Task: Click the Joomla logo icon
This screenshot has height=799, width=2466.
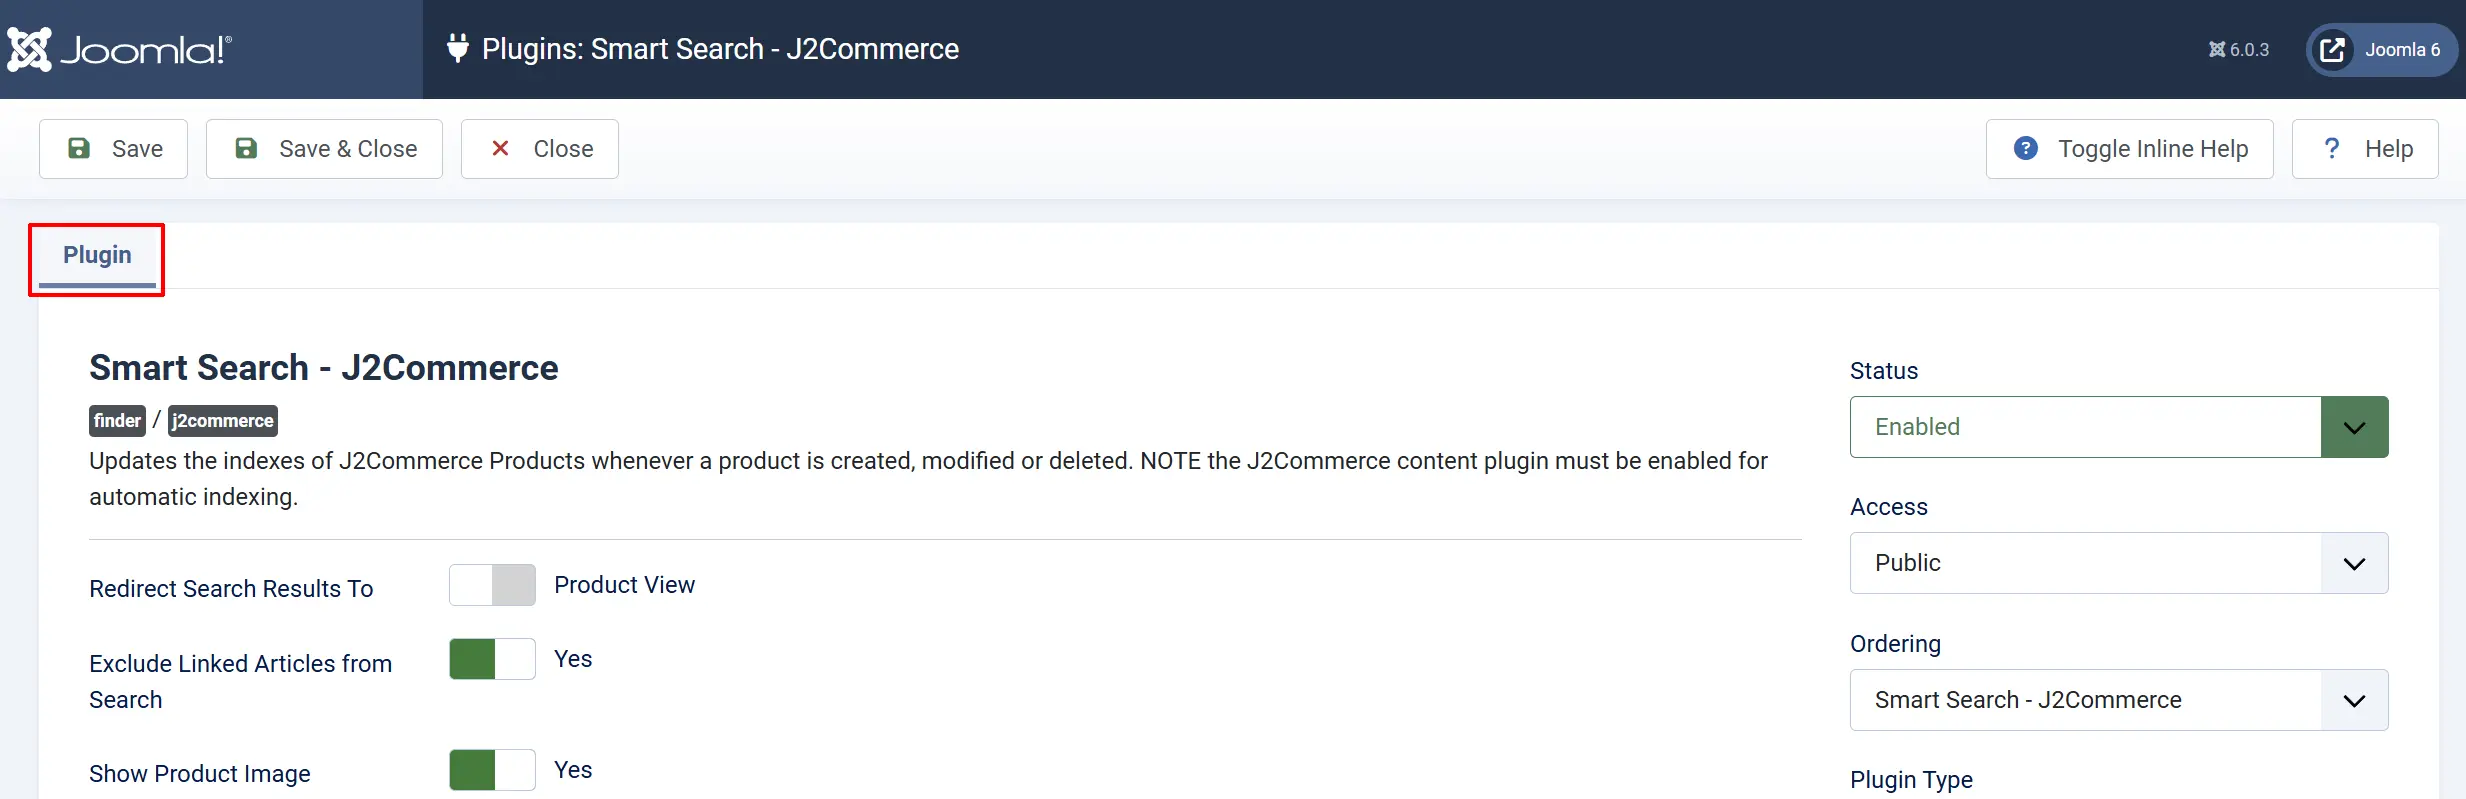Action: click(29, 49)
